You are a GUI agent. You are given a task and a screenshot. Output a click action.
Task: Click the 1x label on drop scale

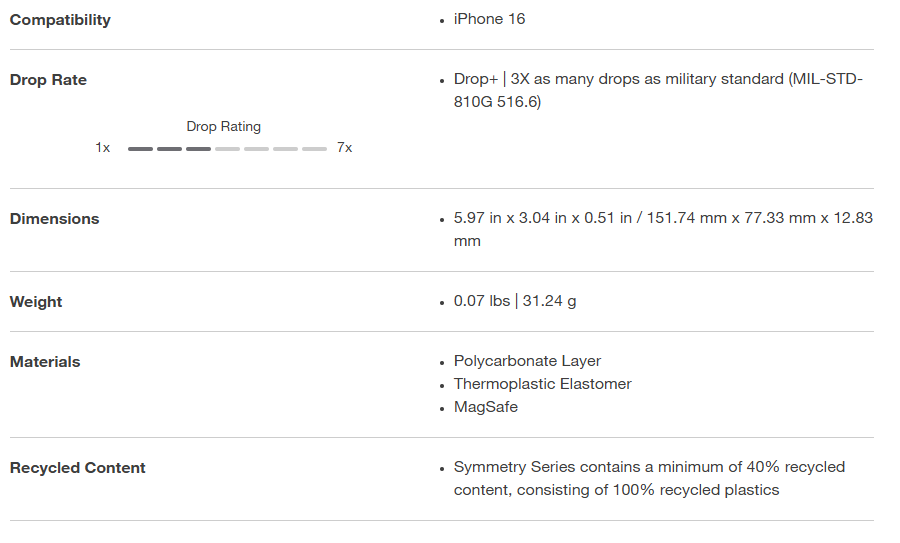[103, 148]
